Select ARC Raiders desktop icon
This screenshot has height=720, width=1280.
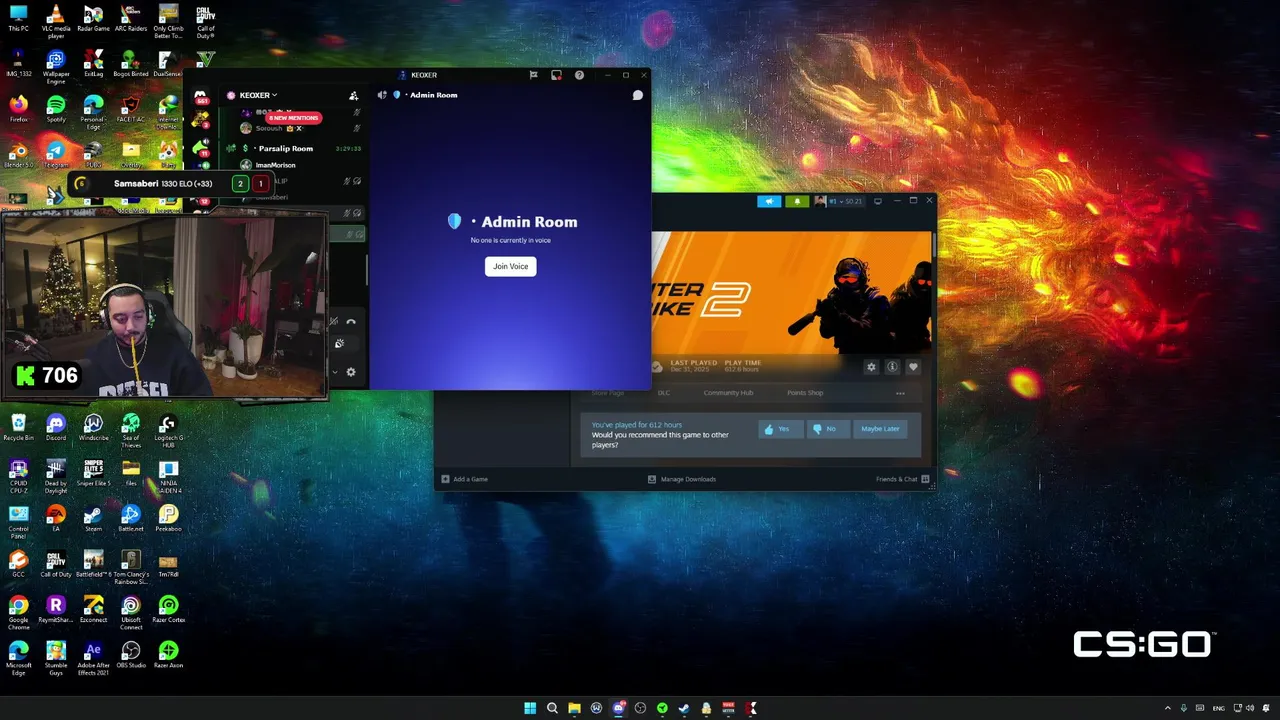131,19
